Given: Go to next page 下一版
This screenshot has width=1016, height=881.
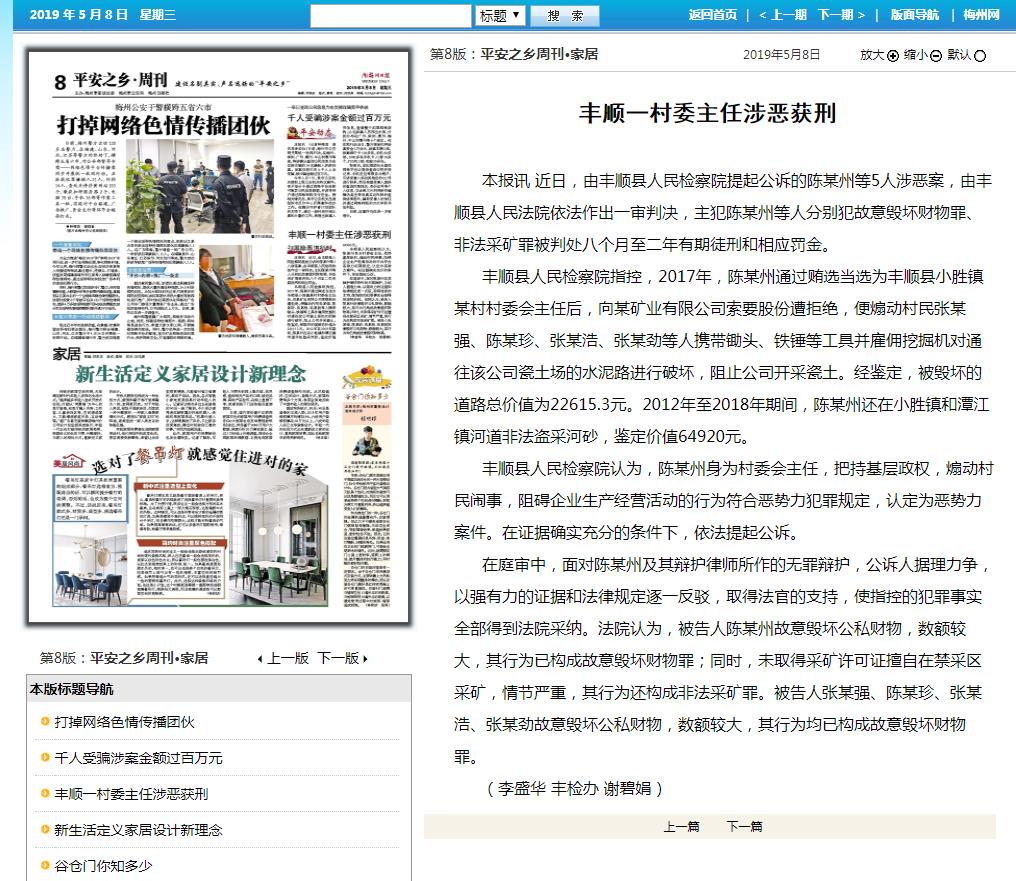Looking at the screenshot, I should tap(338, 658).
